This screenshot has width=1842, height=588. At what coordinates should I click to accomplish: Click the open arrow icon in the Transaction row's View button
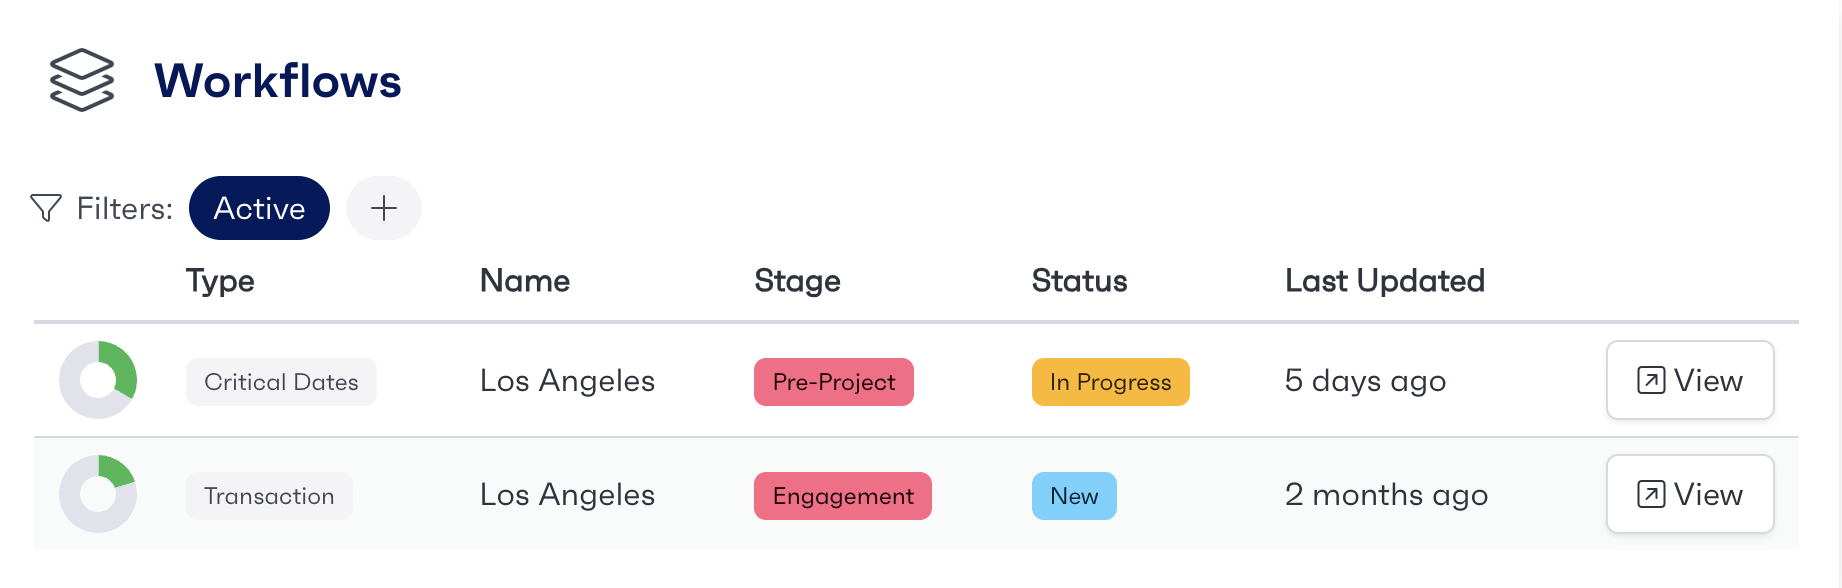[x=1651, y=495]
